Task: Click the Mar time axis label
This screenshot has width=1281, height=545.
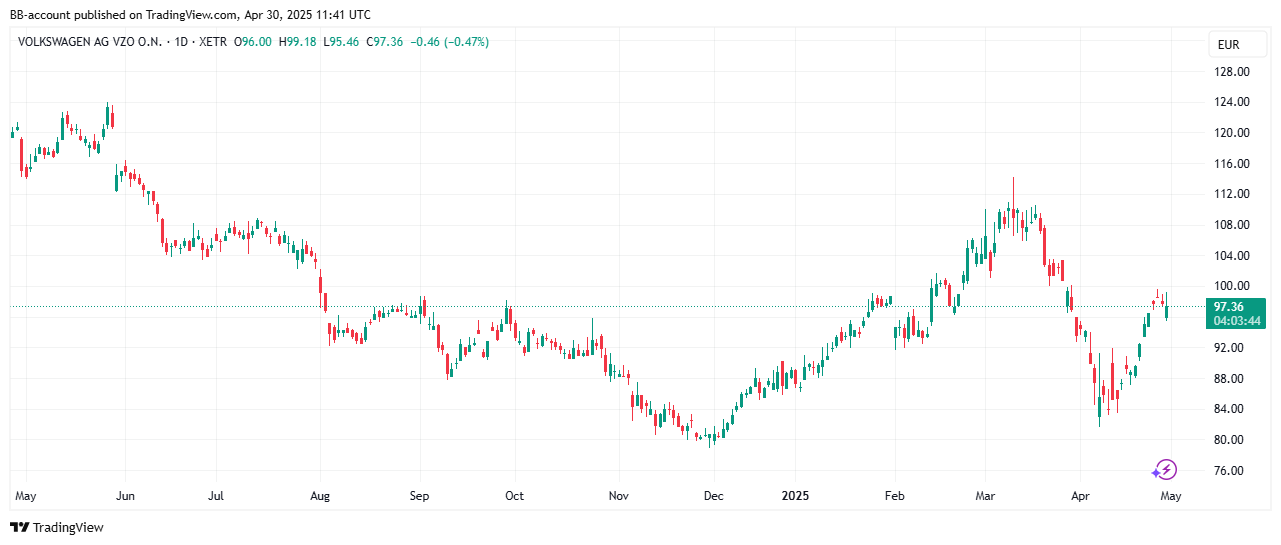Action: (x=985, y=496)
